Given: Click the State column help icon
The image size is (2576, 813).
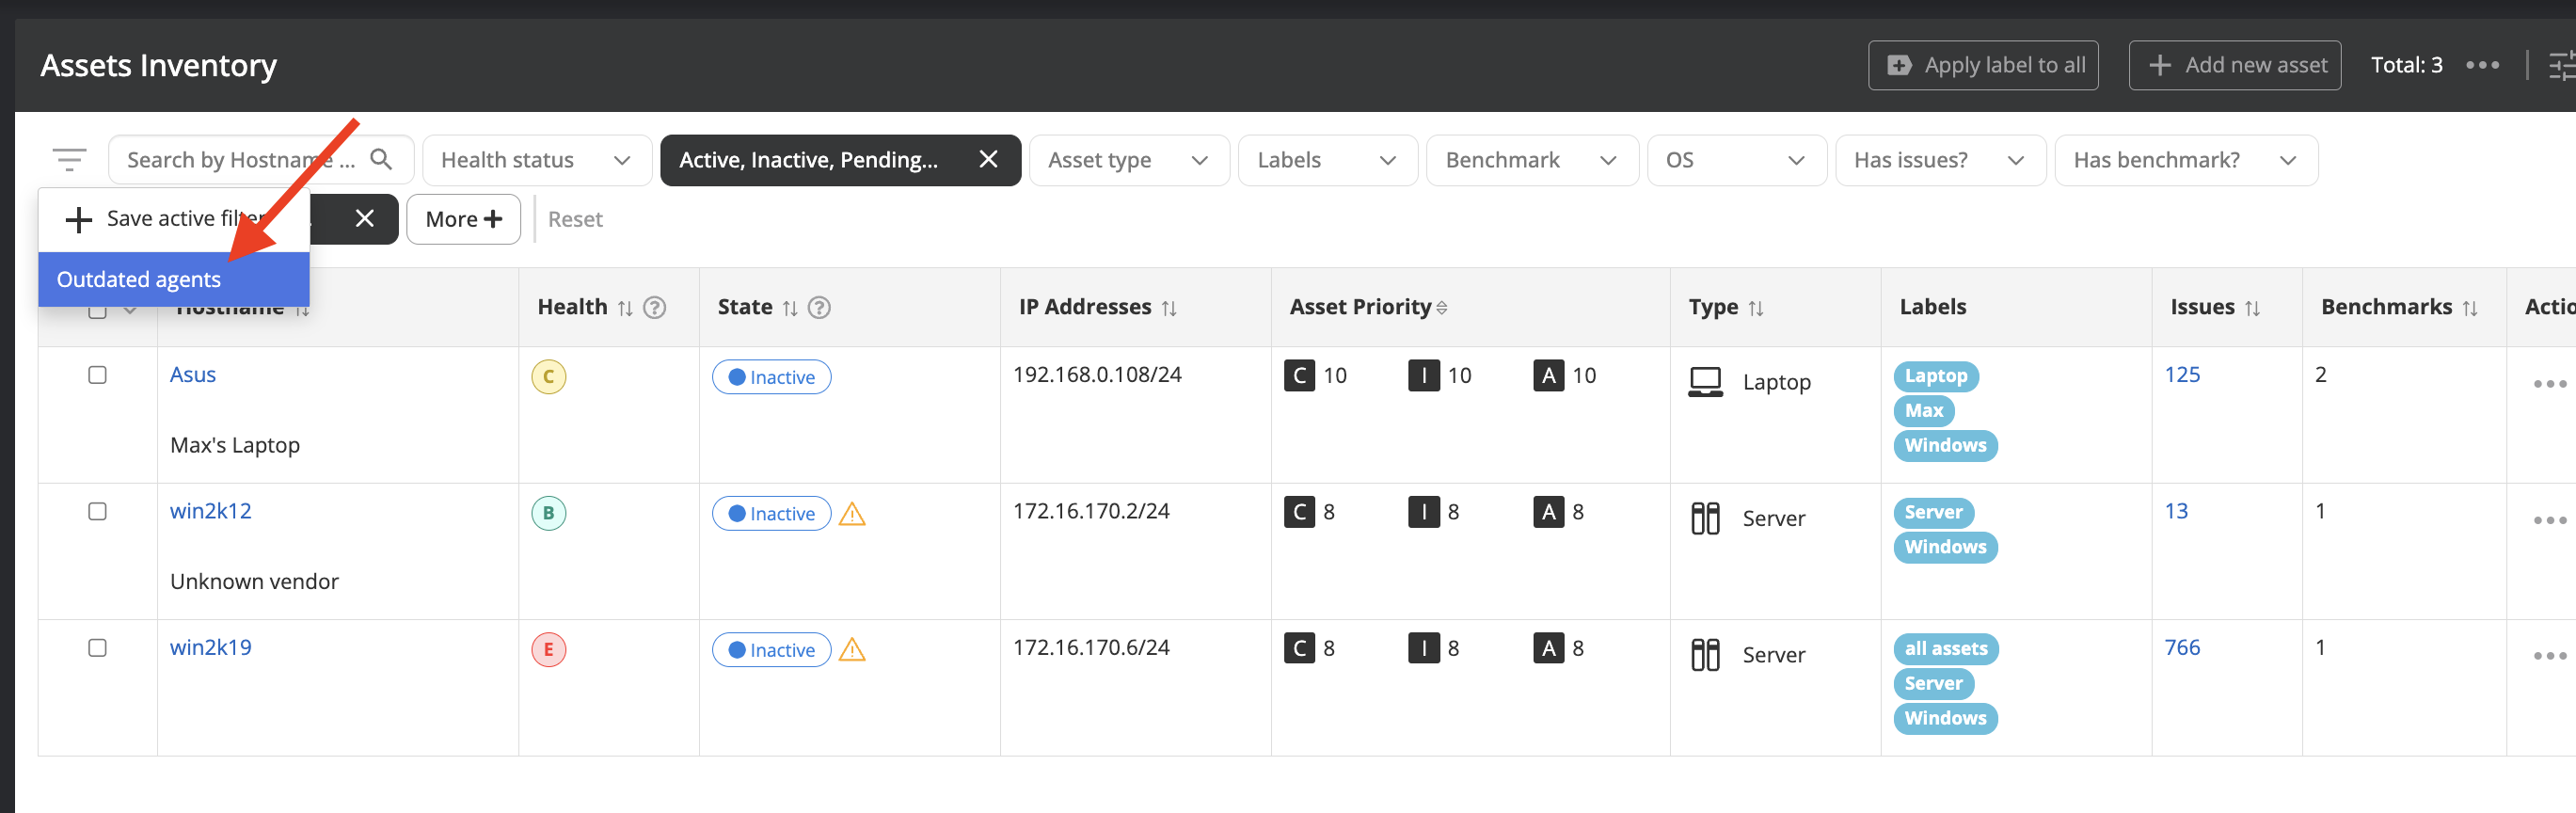Looking at the screenshot, I should click(x=819, y=308).
